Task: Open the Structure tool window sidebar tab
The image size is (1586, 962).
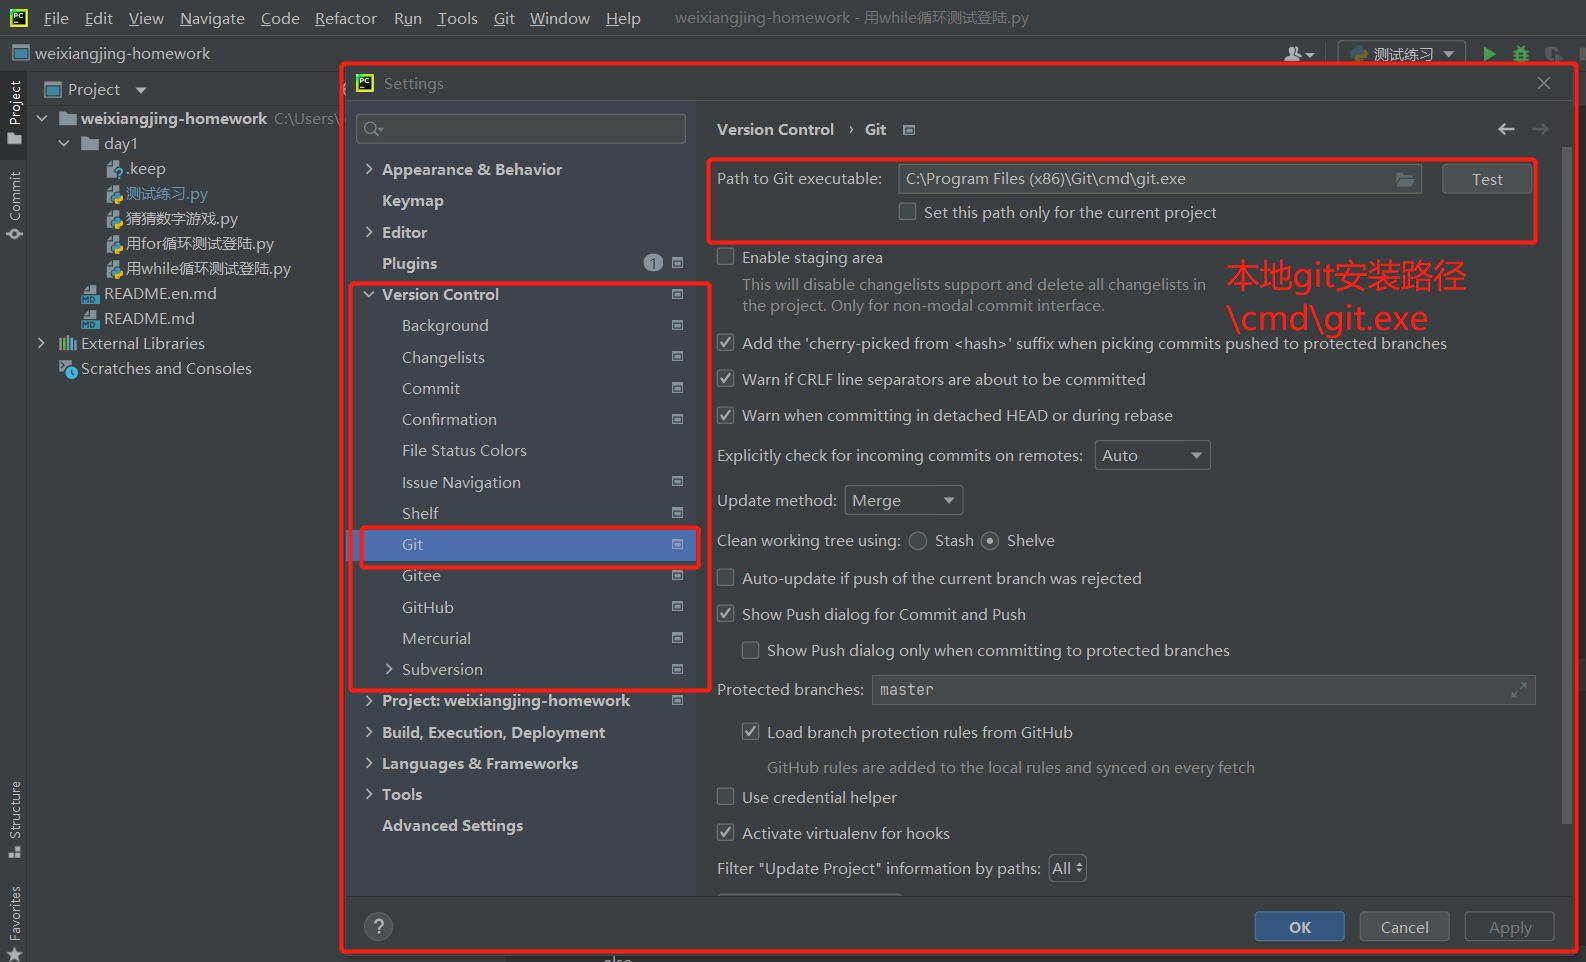Action: tap(14, 820)
